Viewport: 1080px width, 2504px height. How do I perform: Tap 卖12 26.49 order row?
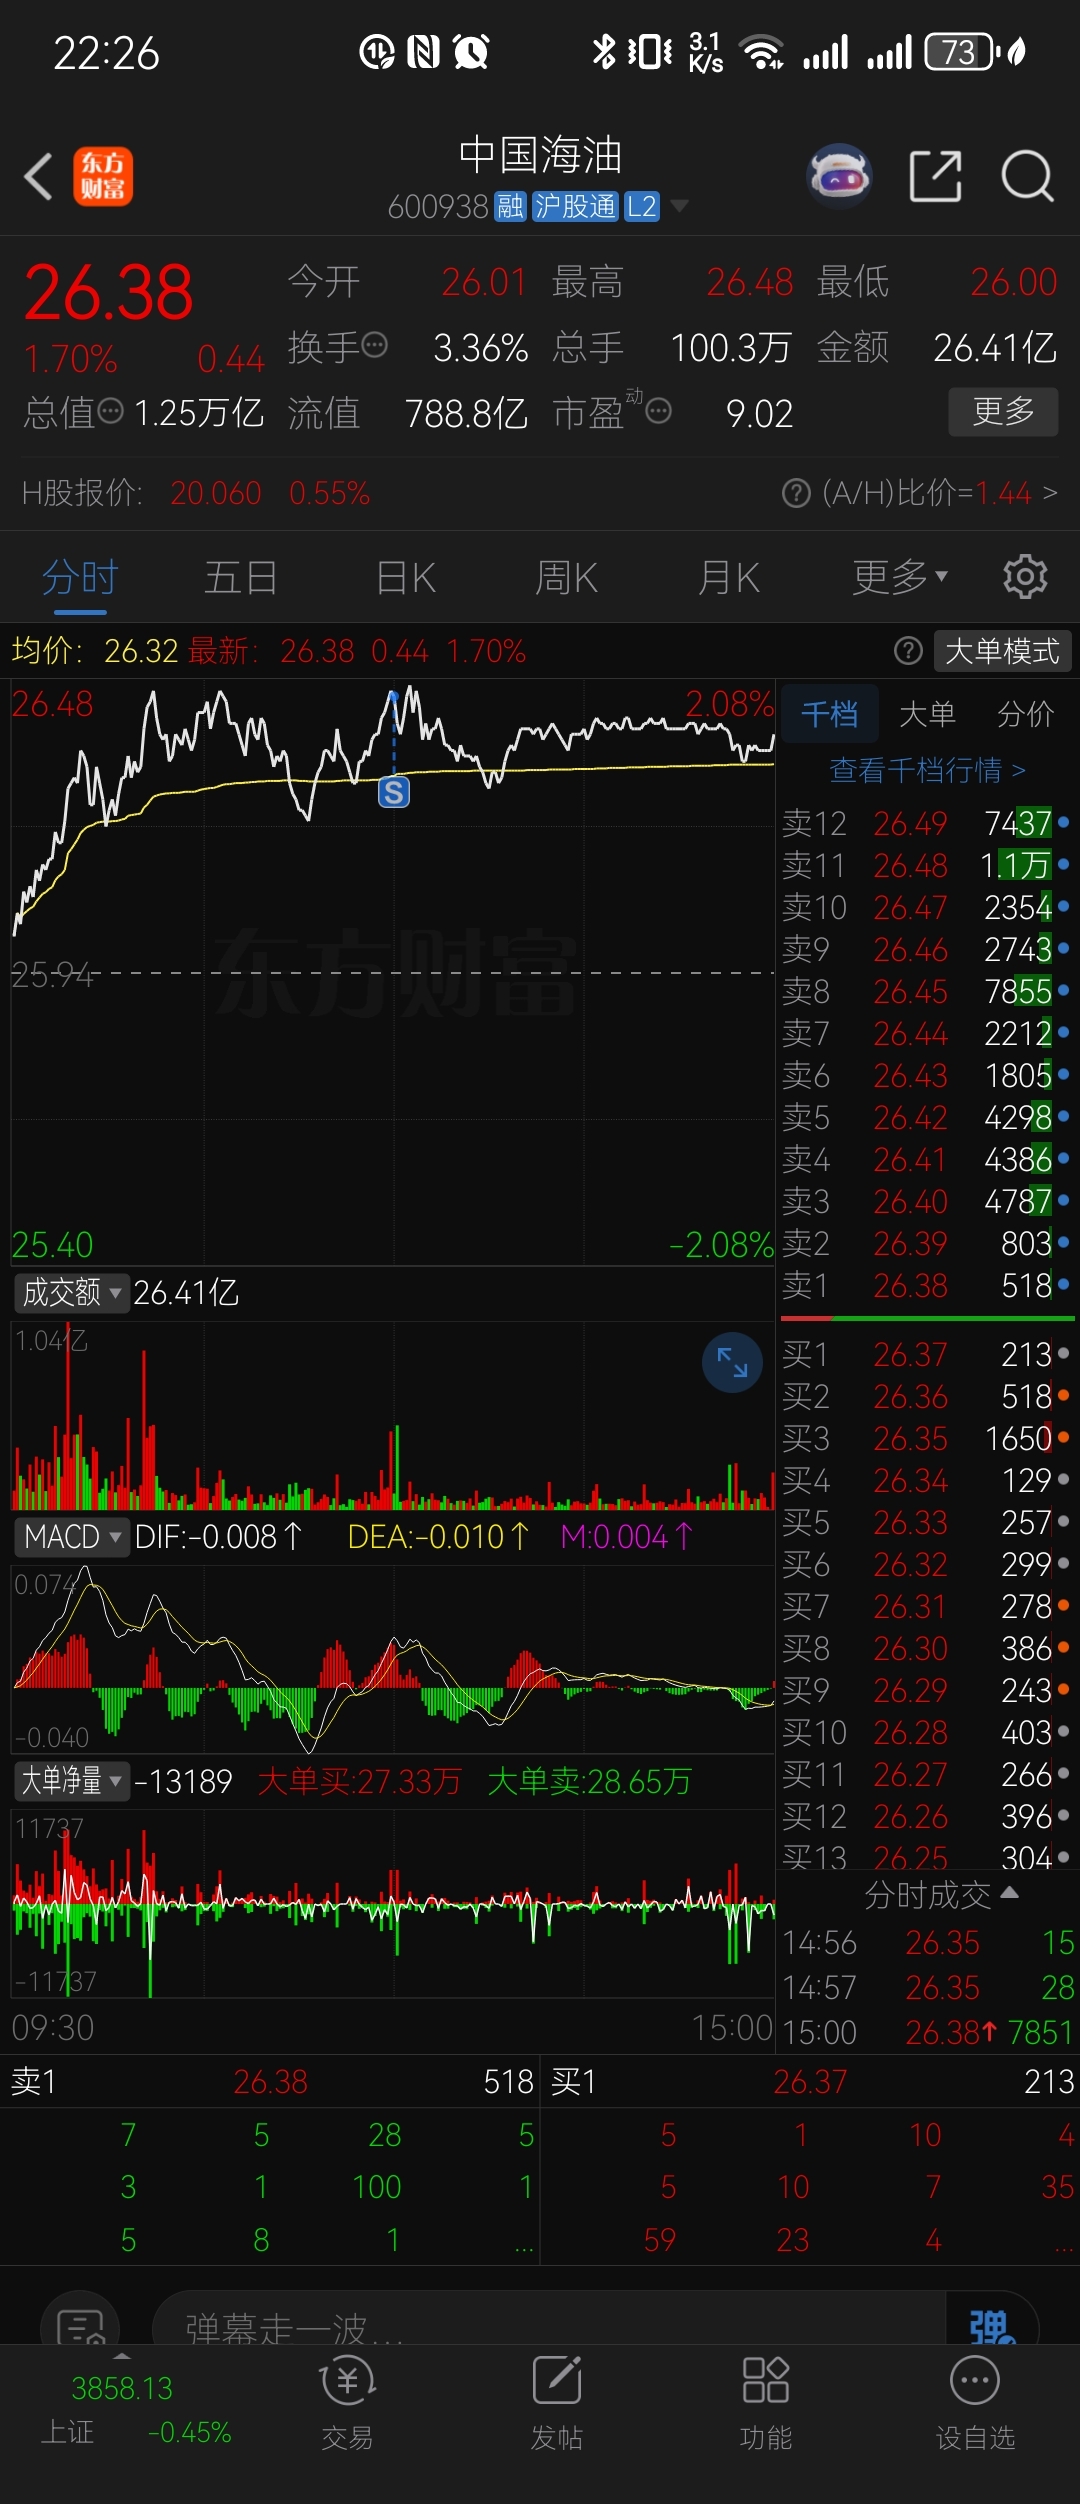click(926, 823)
